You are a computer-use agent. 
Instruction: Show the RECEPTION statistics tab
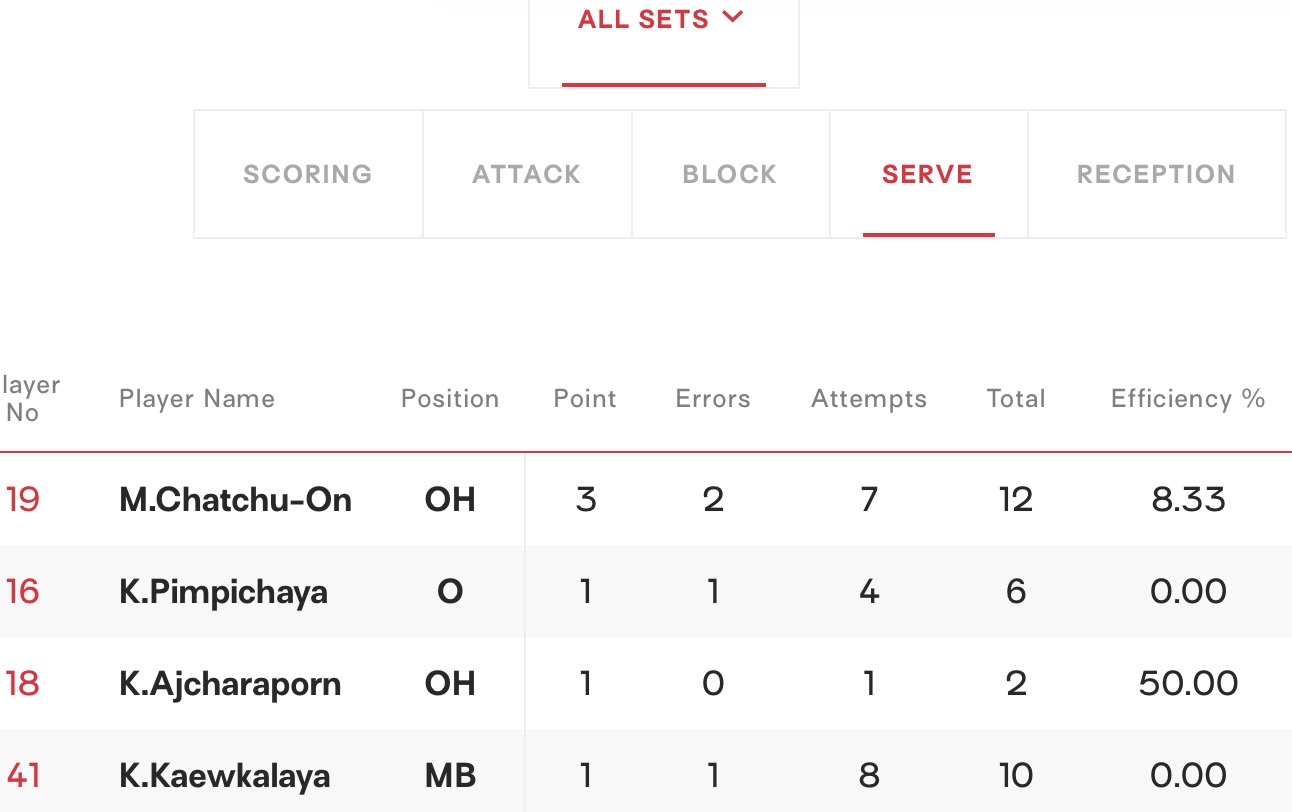coord(1156,174)
